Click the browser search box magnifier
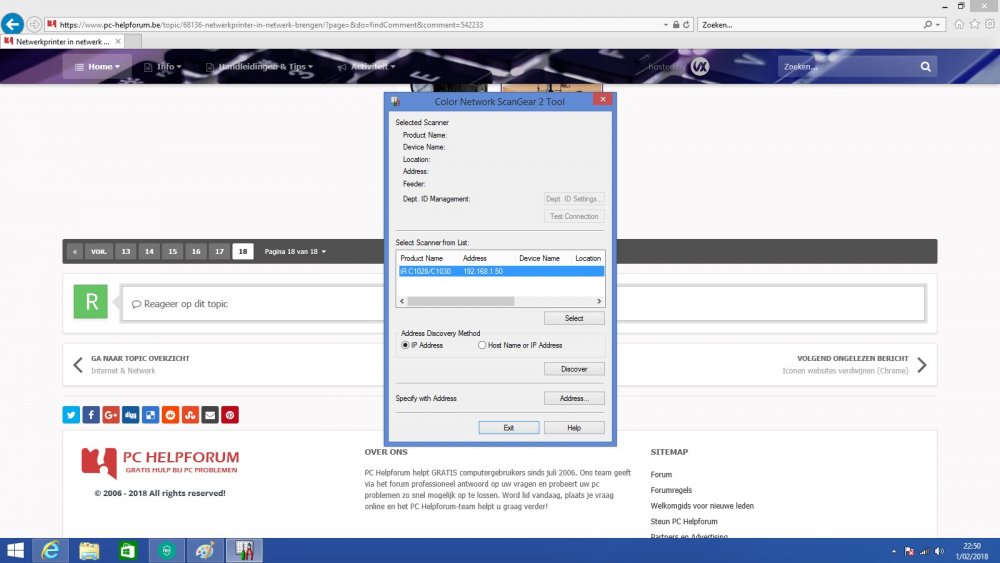Viewport: 1000px width, 563px height. 928,24
